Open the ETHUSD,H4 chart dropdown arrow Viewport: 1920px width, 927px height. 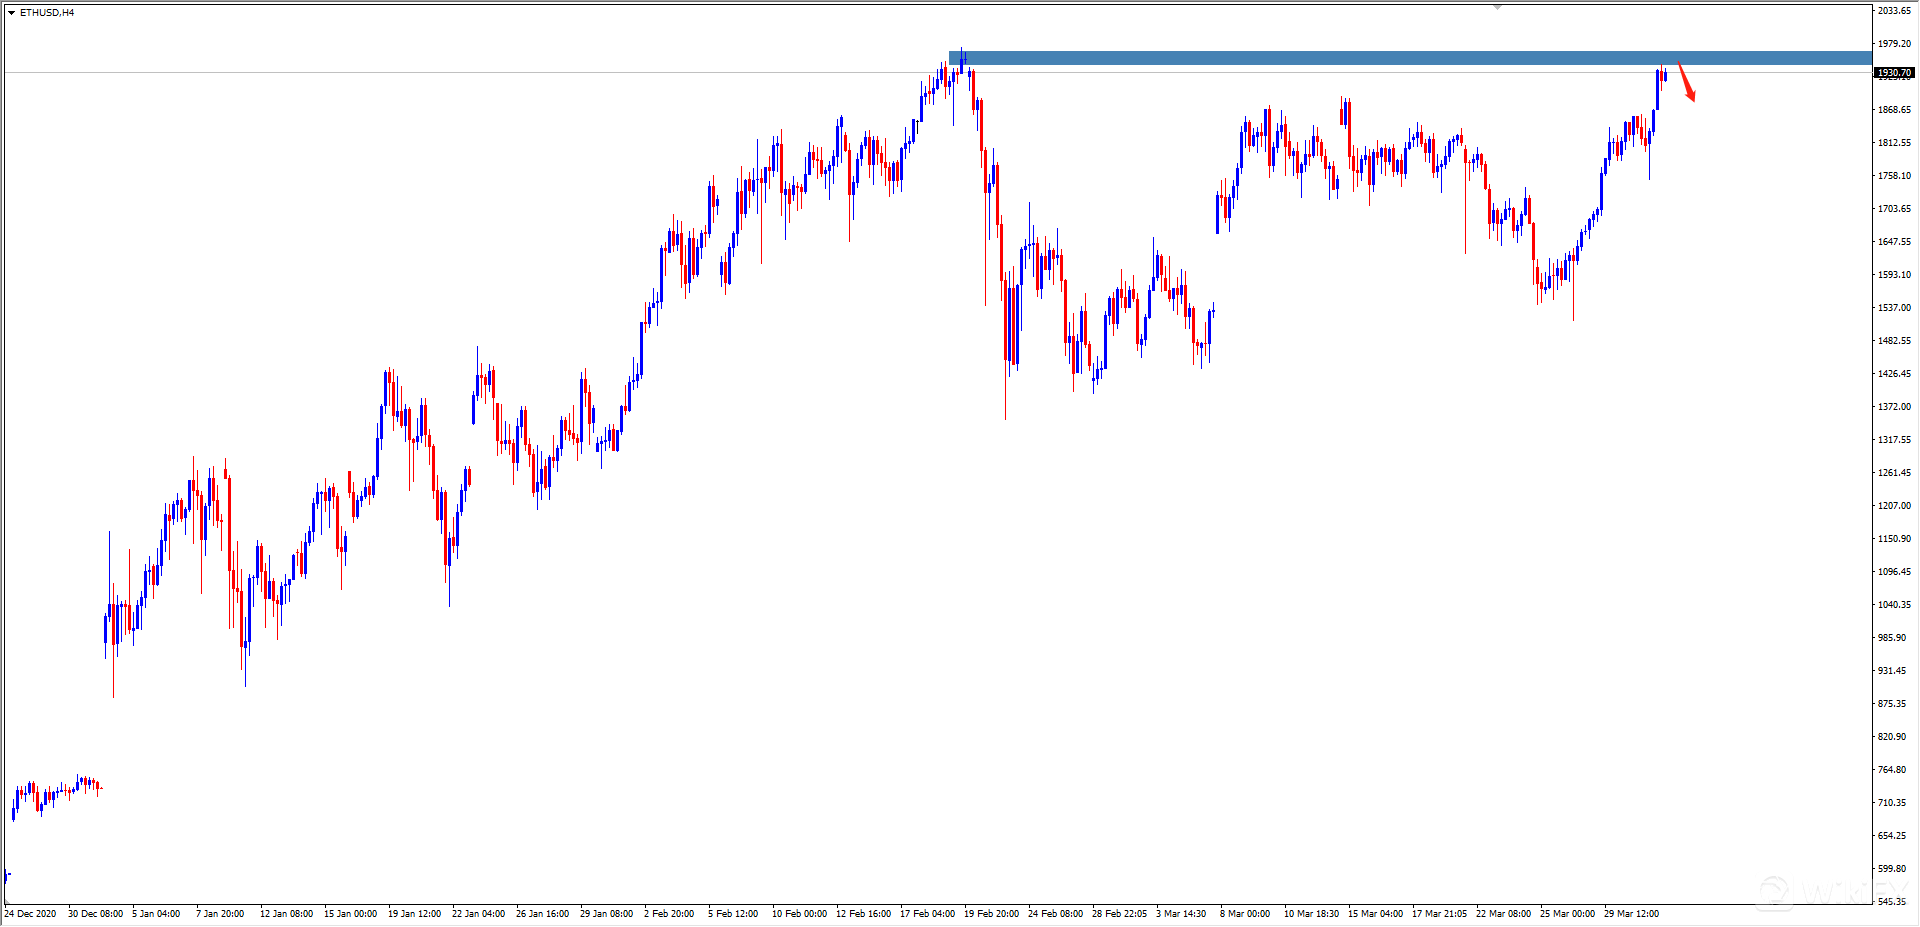[x=11, y=13]
